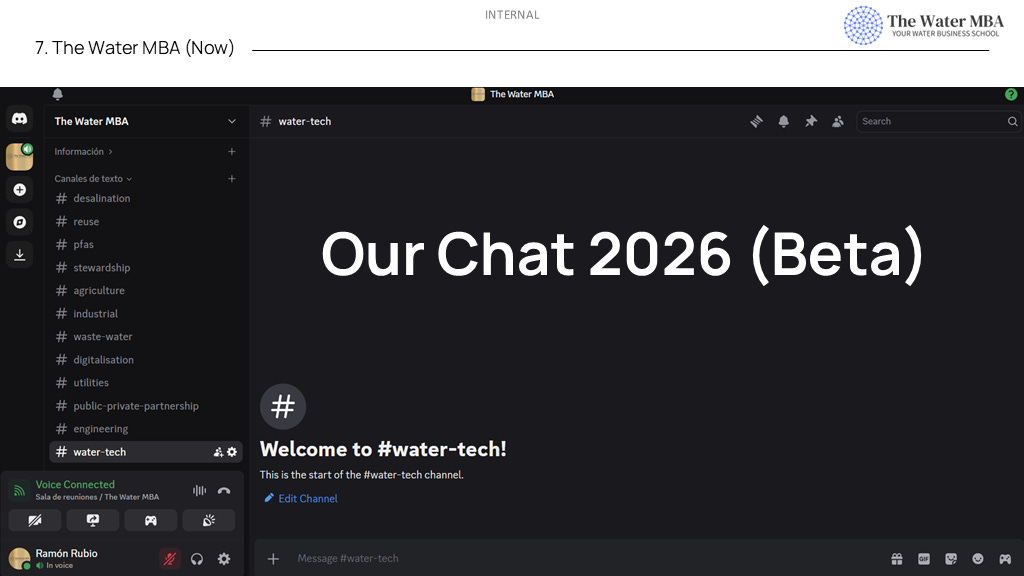Start an activity with controller button
The width and height of the screenshot is (1024, 576).
pos(151,520)
